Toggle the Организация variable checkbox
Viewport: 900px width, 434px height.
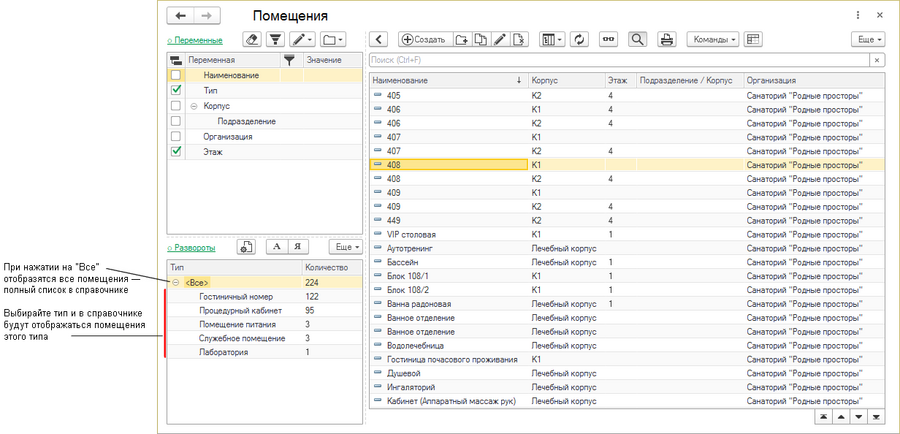pos(176,137)
